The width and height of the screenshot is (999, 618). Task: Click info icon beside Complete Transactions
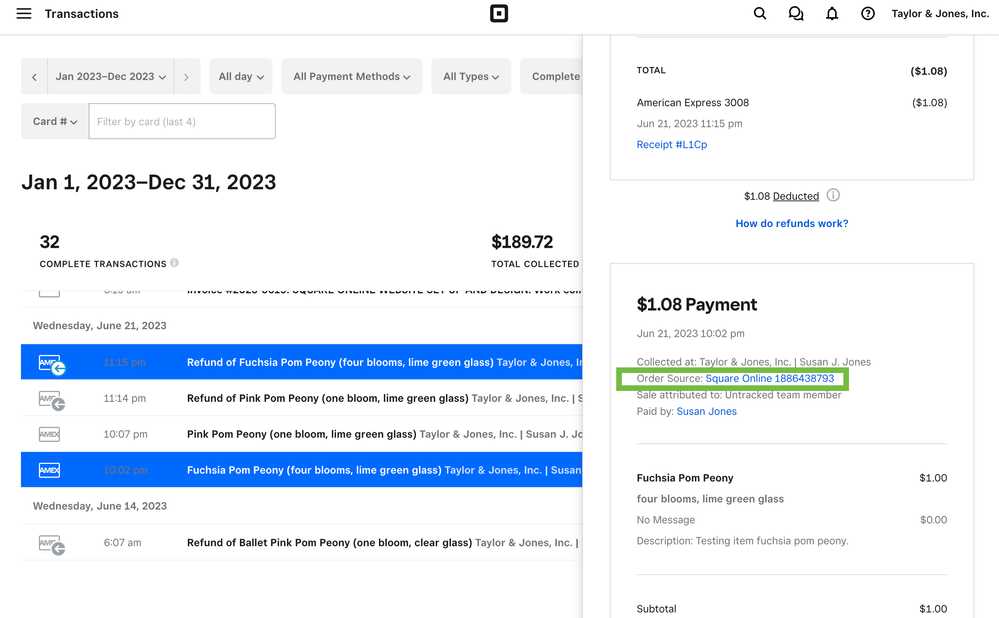point(175,262)
